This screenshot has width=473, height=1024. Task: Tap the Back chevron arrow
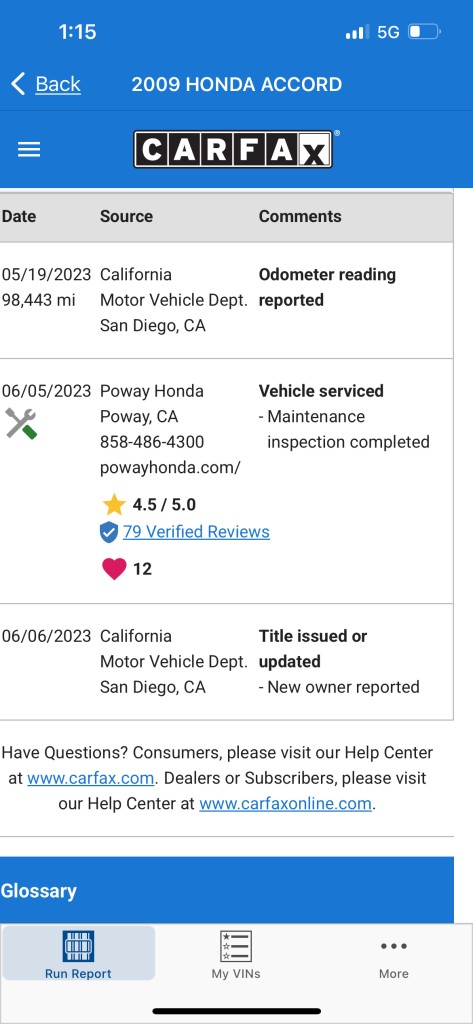[18, 84]
